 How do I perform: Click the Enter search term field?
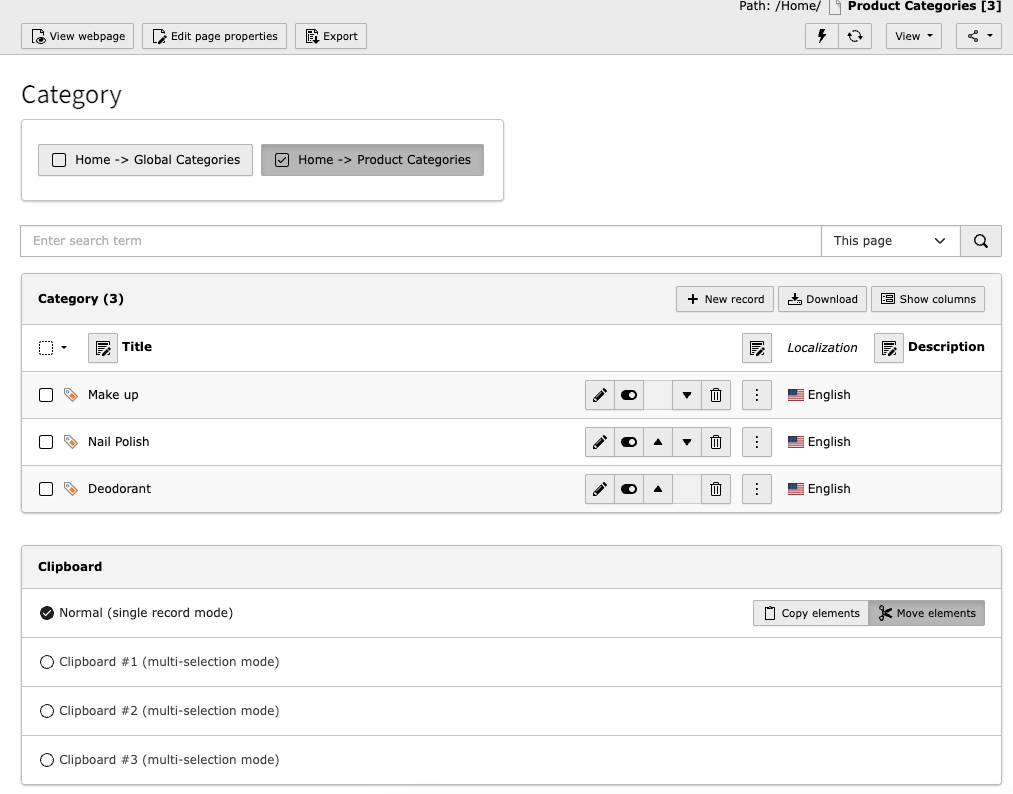pos(420,241)
